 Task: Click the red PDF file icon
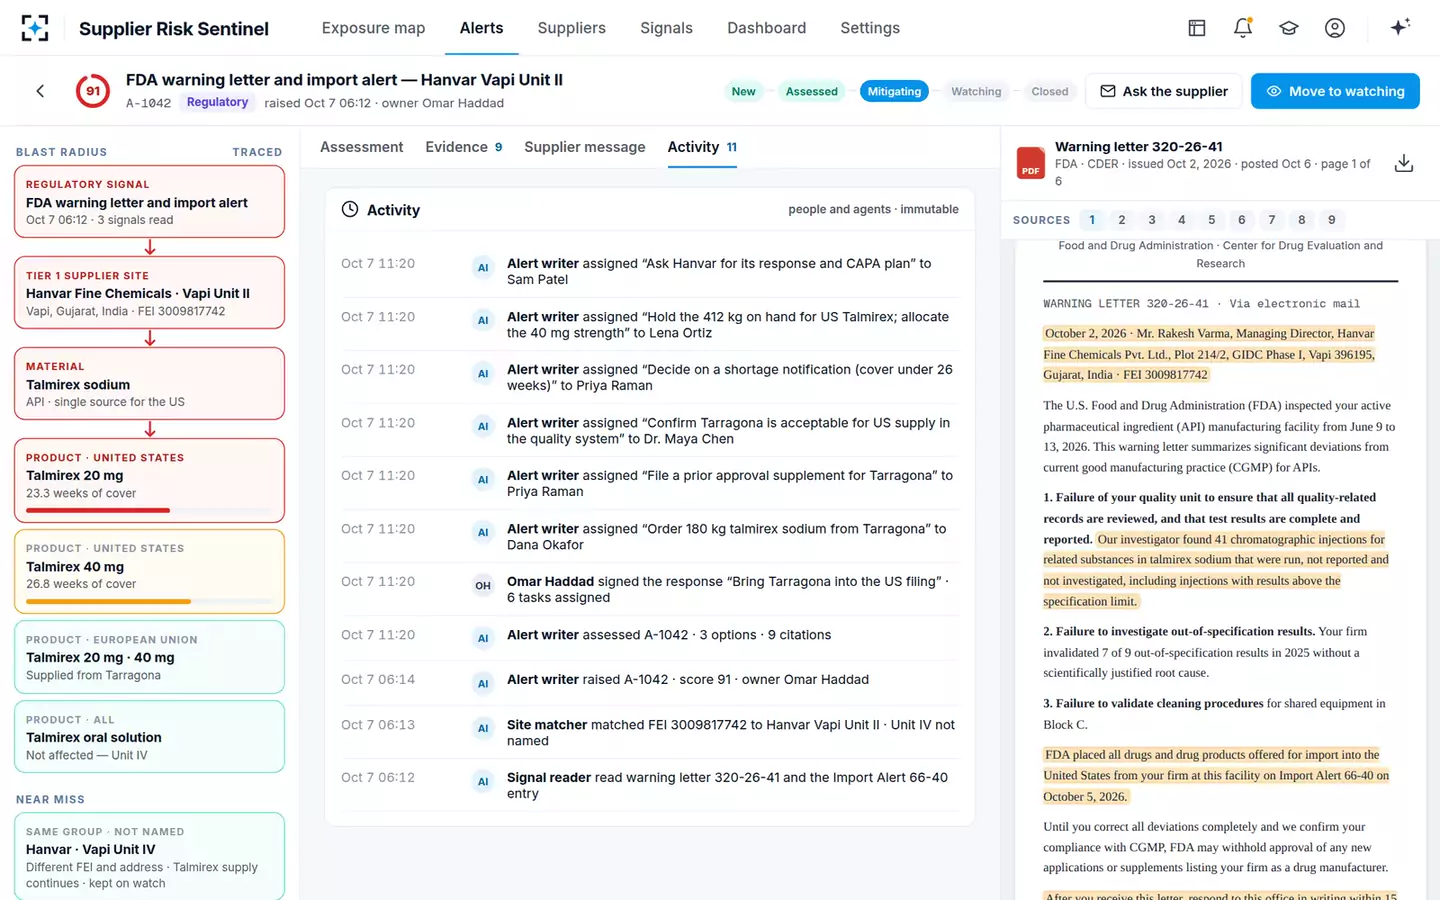click(x=1031, y=163)
